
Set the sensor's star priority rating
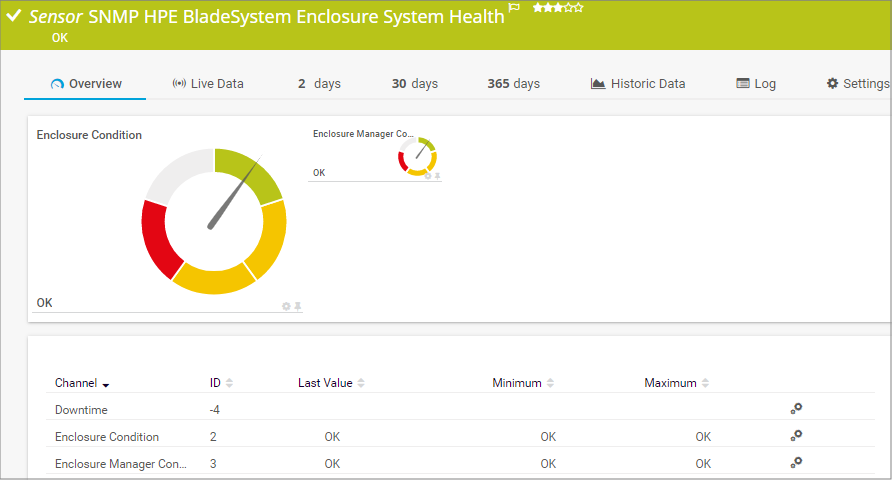point(558,8)
